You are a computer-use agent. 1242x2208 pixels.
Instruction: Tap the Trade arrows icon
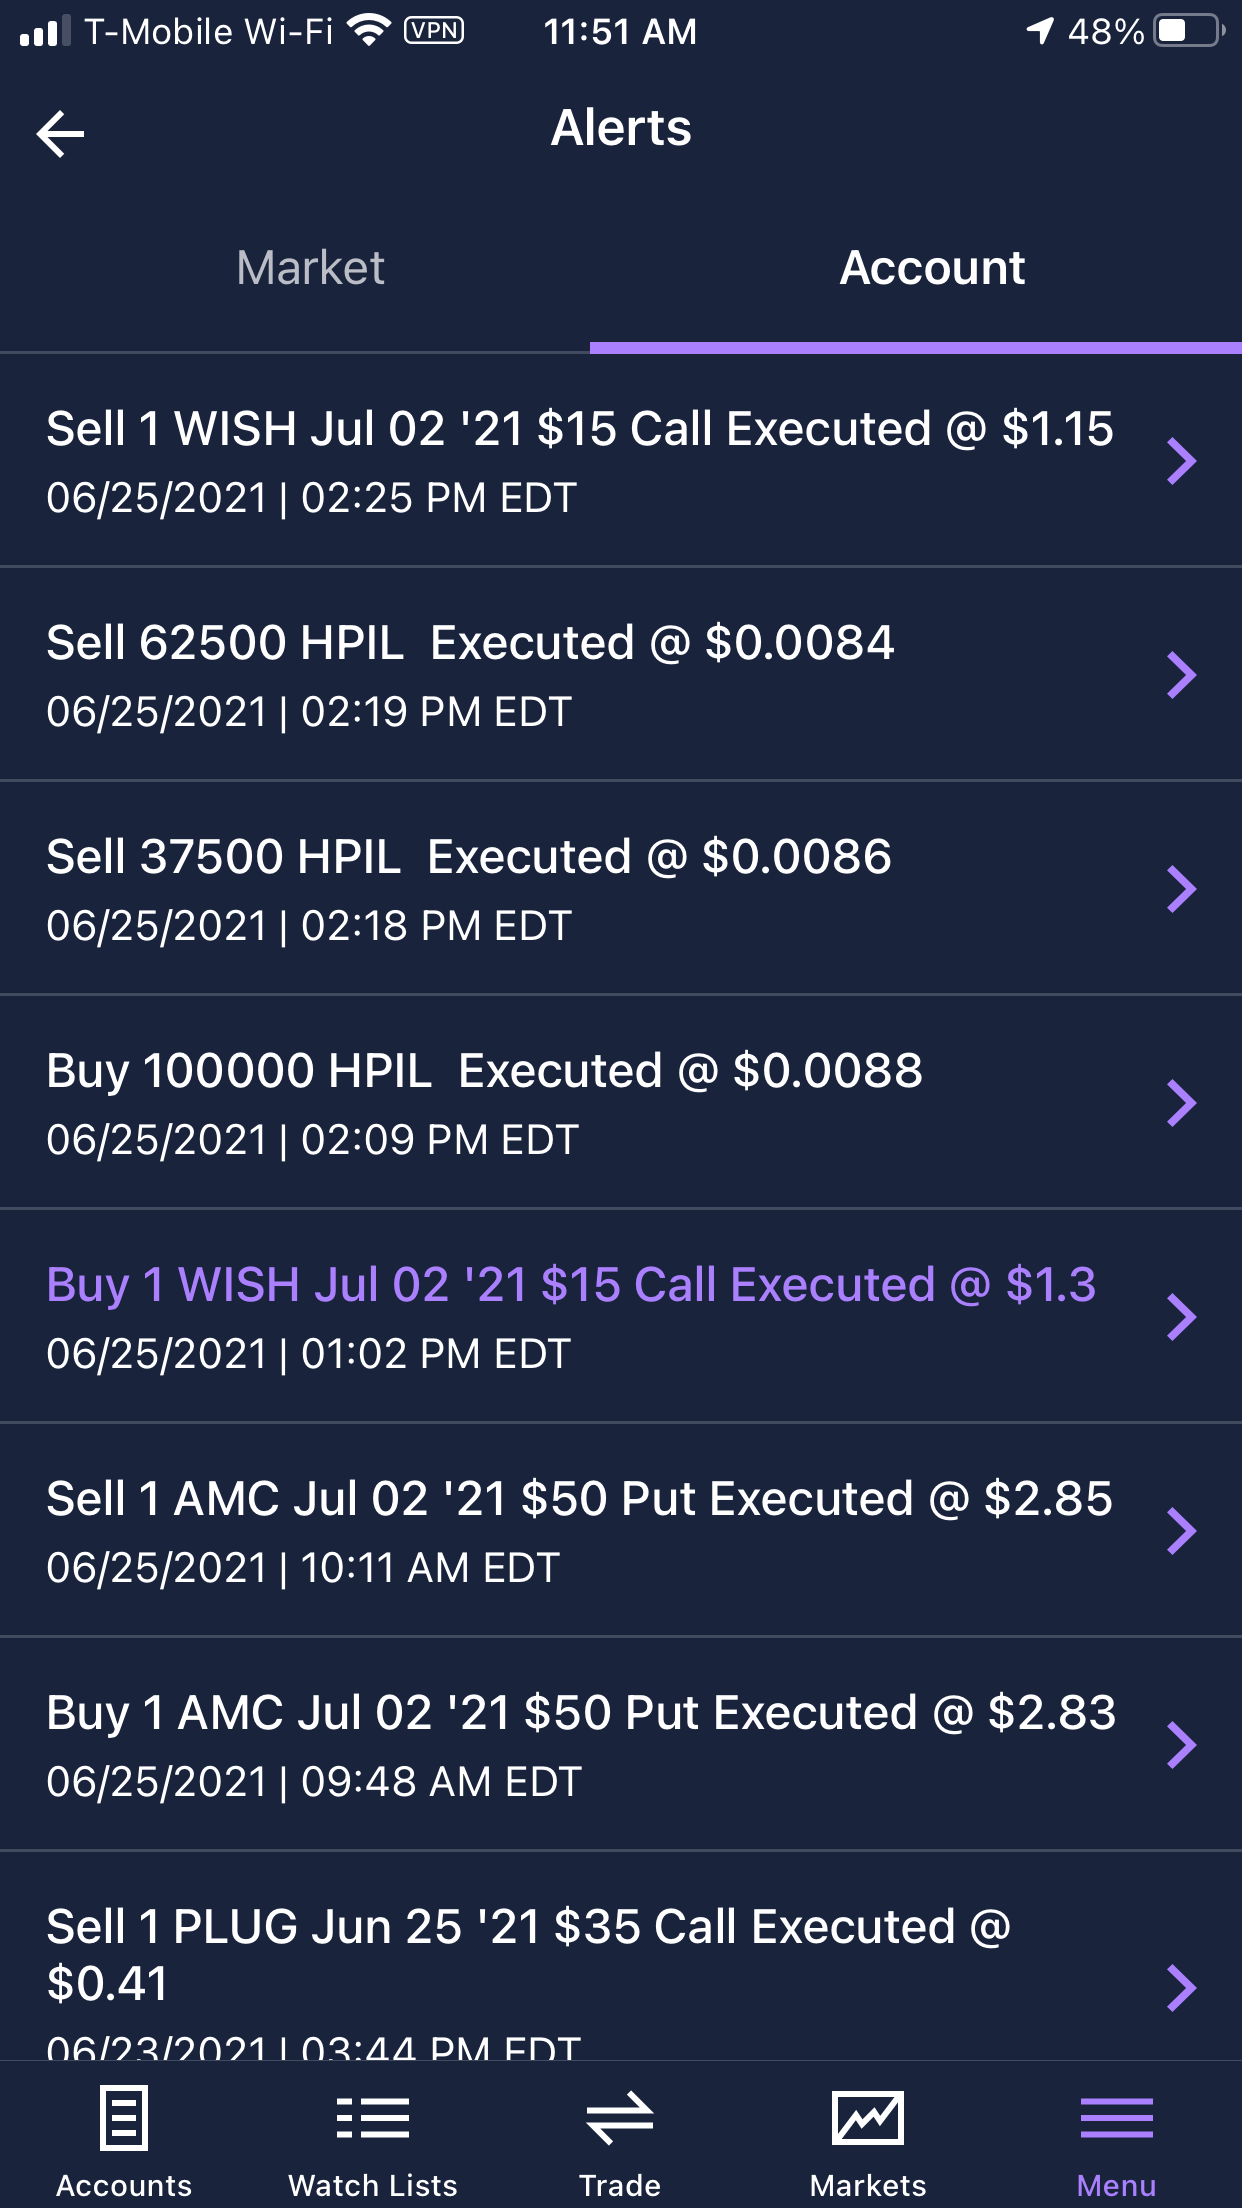click(620, 2117)
